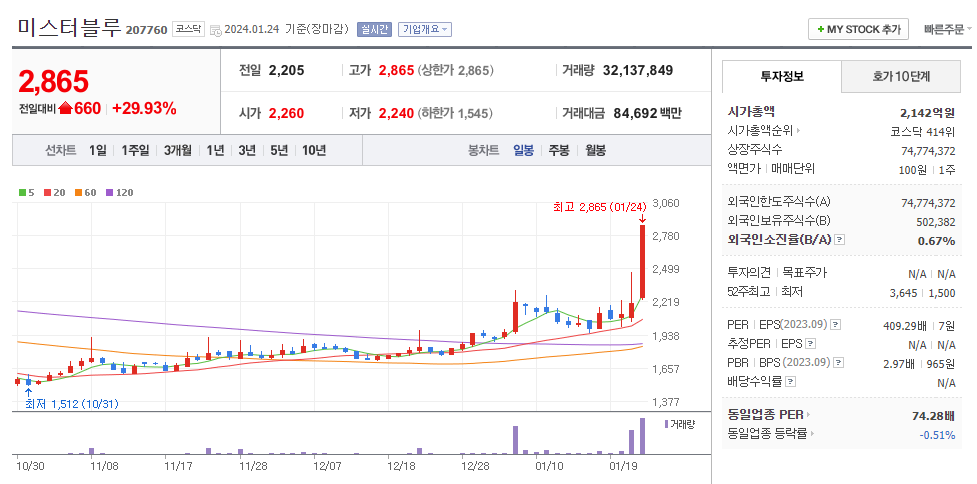
Task: Click the stock code 207760
Action: pos(146,30)
